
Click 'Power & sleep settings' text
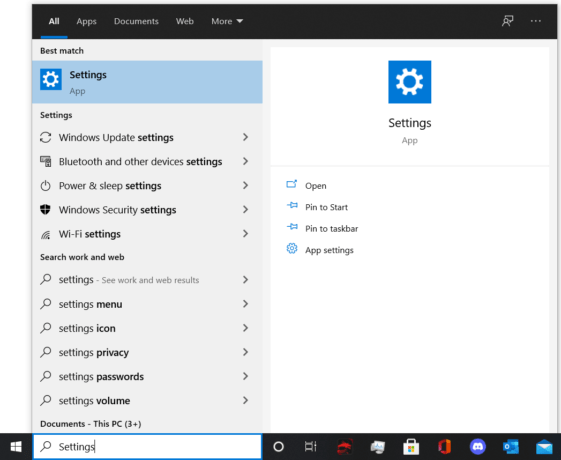point(110,186)
